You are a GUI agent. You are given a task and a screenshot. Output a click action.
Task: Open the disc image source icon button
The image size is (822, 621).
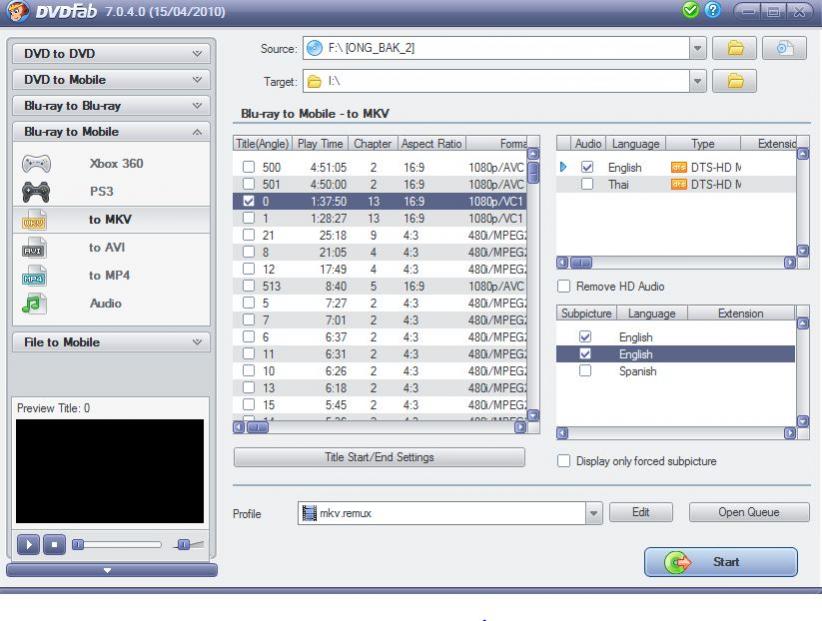[x=784, y=48]
